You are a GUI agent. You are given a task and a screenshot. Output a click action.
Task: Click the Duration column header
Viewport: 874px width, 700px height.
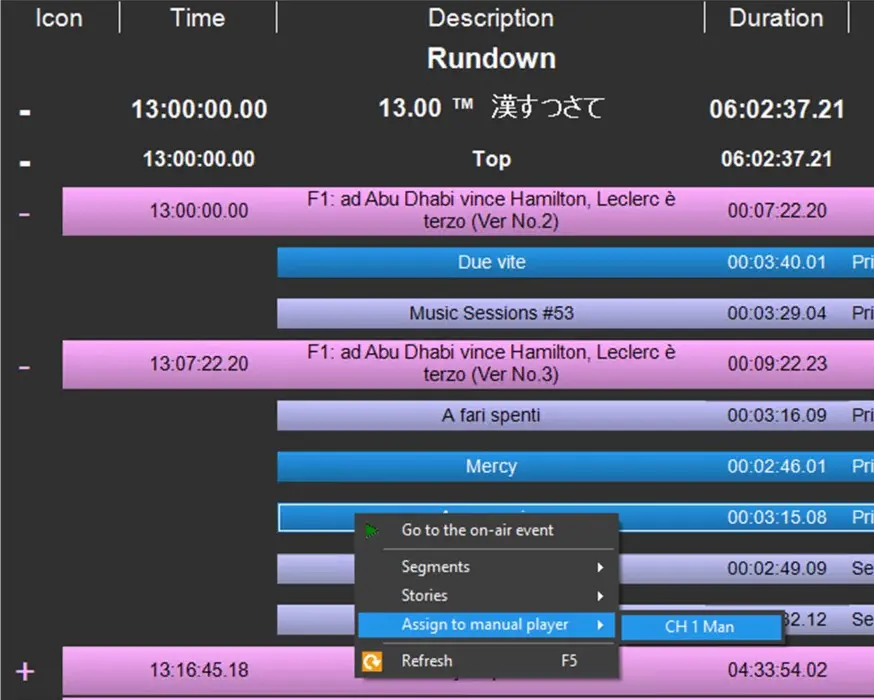click(x=775, y=18)
